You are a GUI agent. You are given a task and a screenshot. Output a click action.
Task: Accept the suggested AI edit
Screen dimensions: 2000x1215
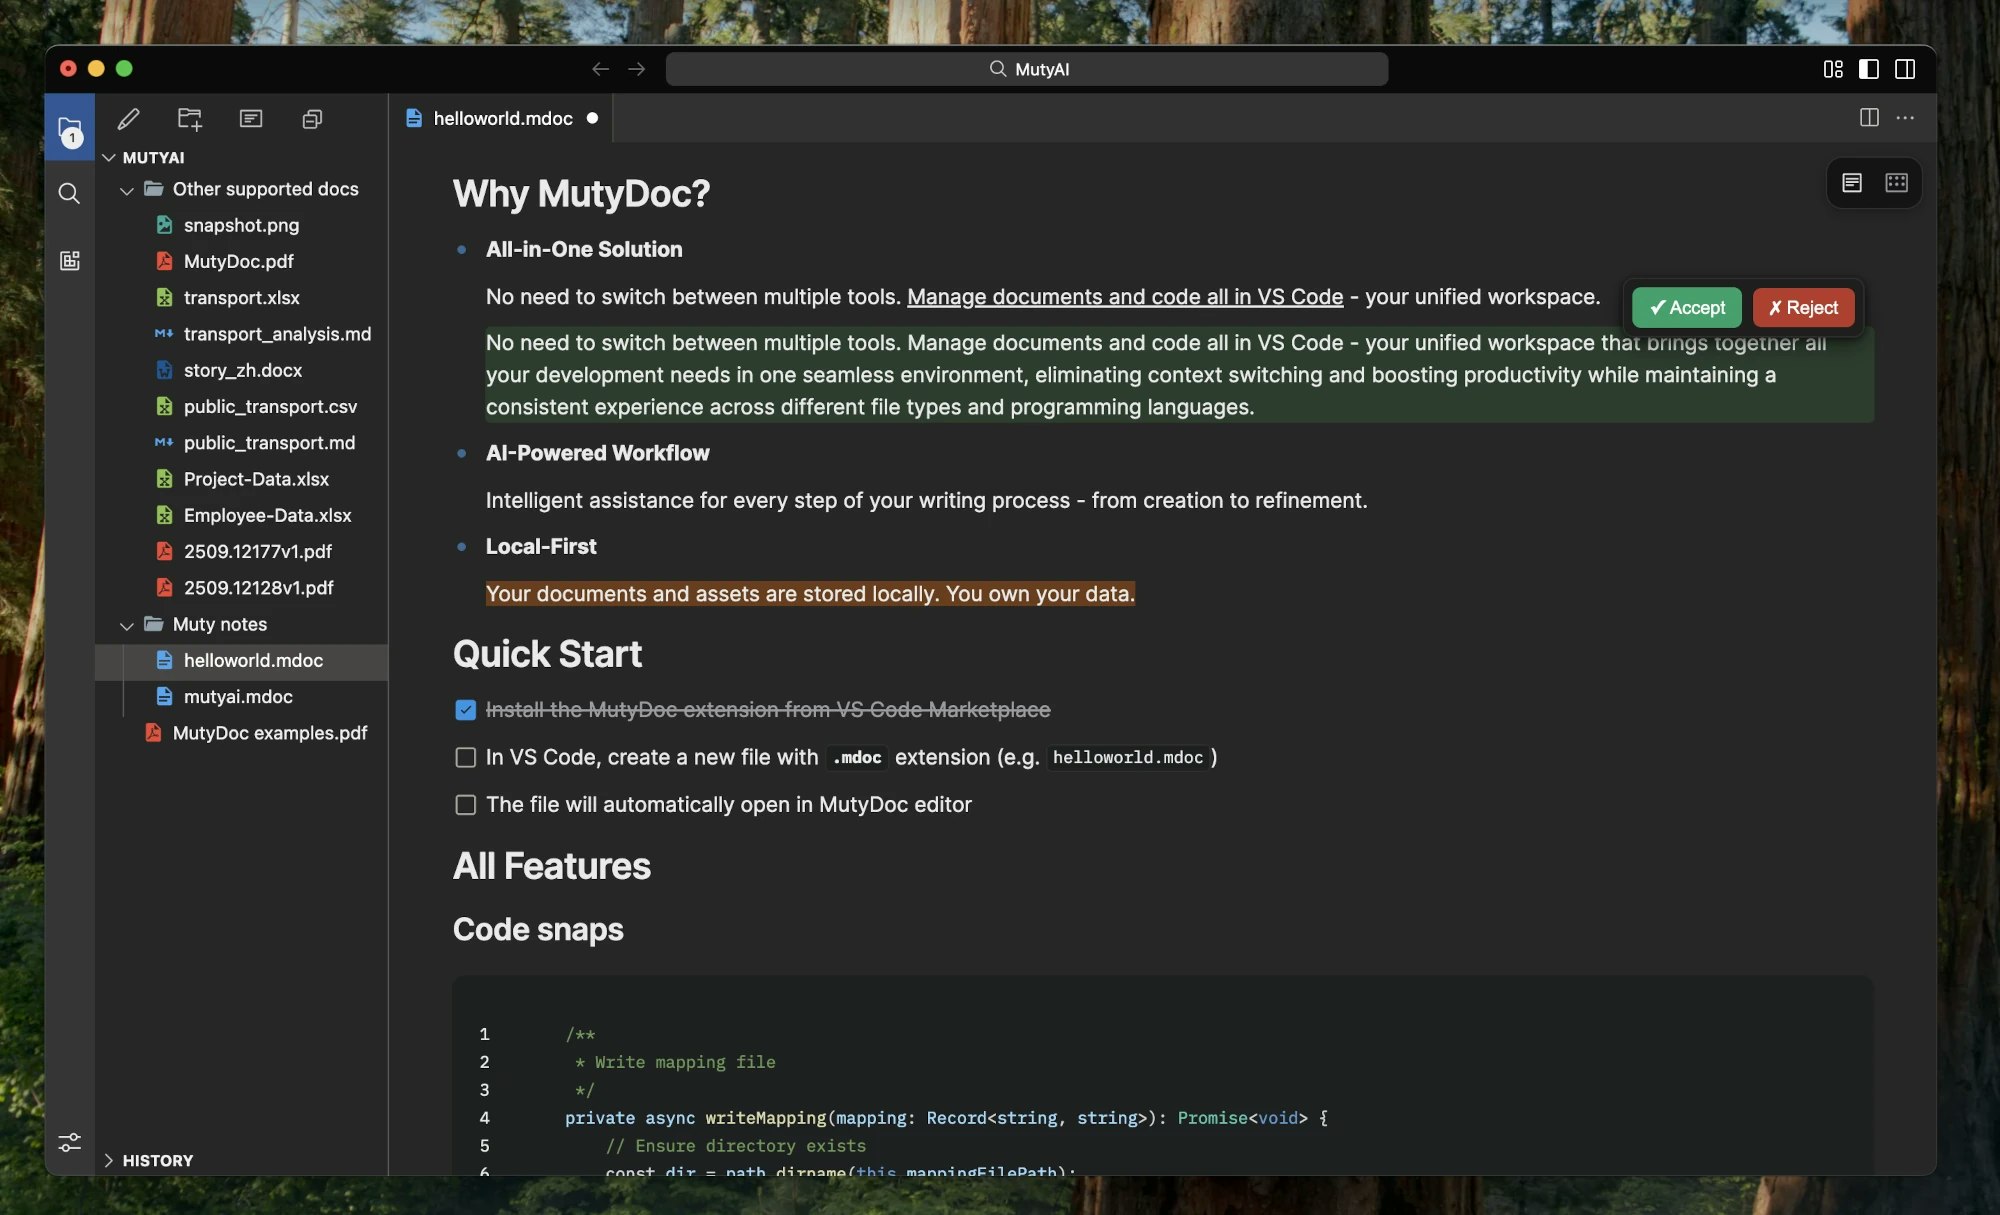[x=1687, y=308]
